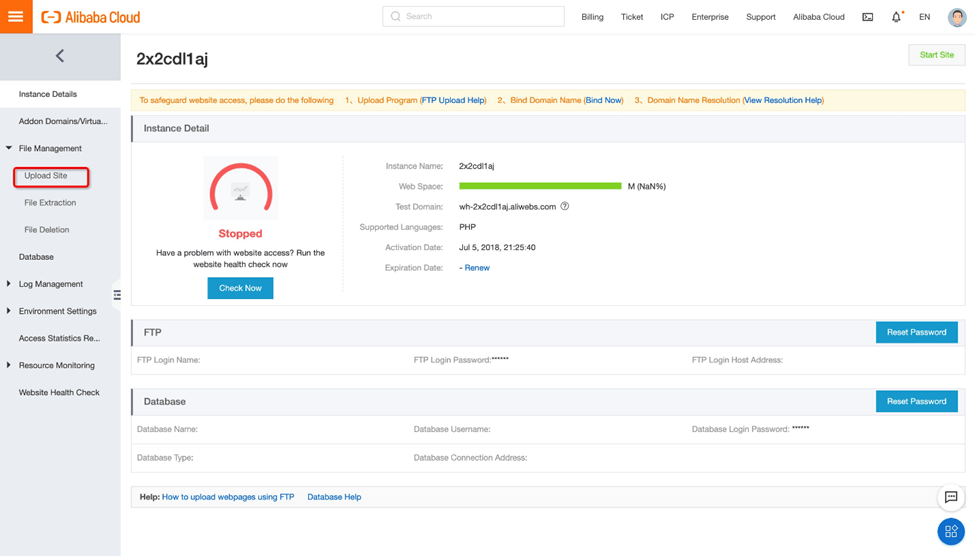Click Reset Password in FTP section
The height and width of the screenshot is (556, 975).
916,332
